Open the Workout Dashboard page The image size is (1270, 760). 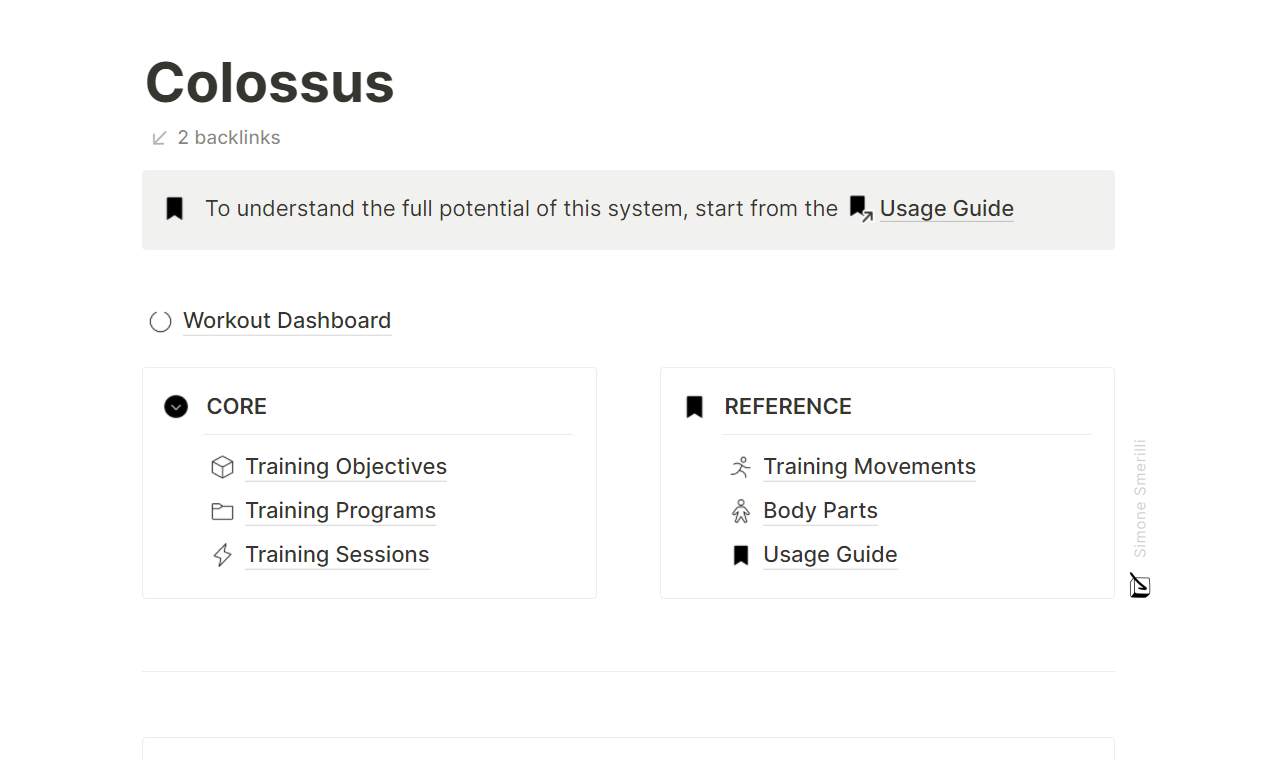[287, 321]
